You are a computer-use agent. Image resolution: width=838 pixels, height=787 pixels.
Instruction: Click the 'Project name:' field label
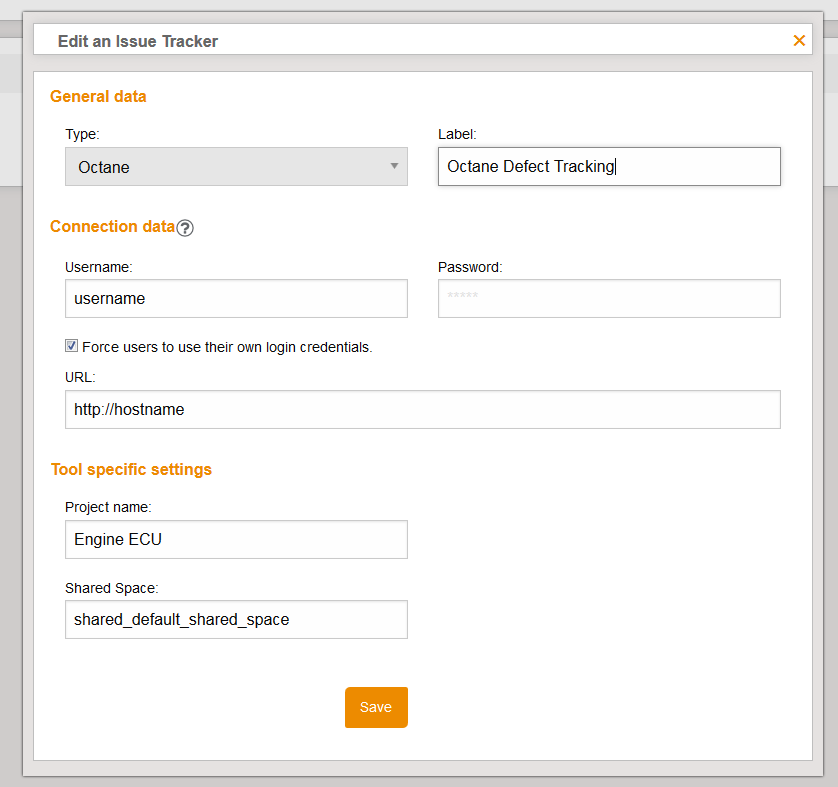pyautogui.click(x=108, y=508)
